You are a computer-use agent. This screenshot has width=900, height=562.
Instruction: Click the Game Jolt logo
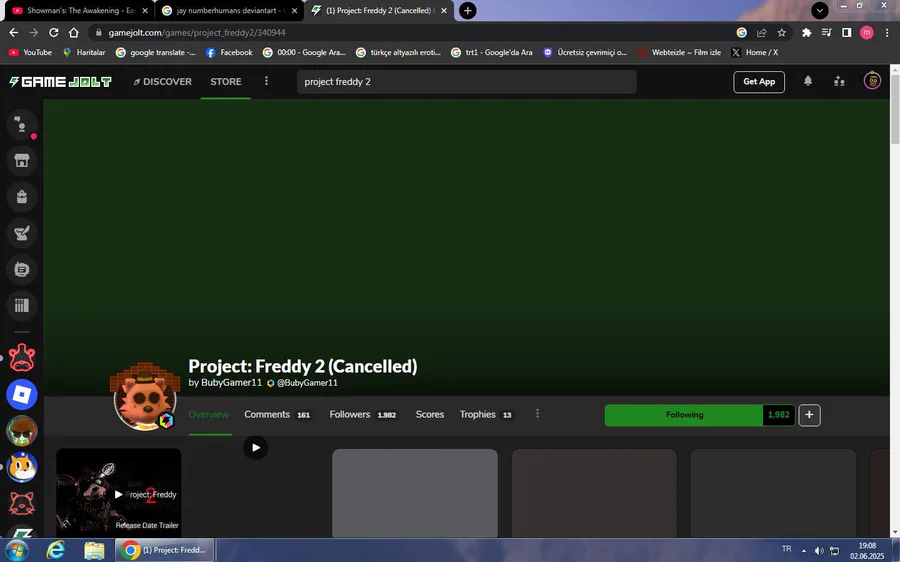pos(60,82)
